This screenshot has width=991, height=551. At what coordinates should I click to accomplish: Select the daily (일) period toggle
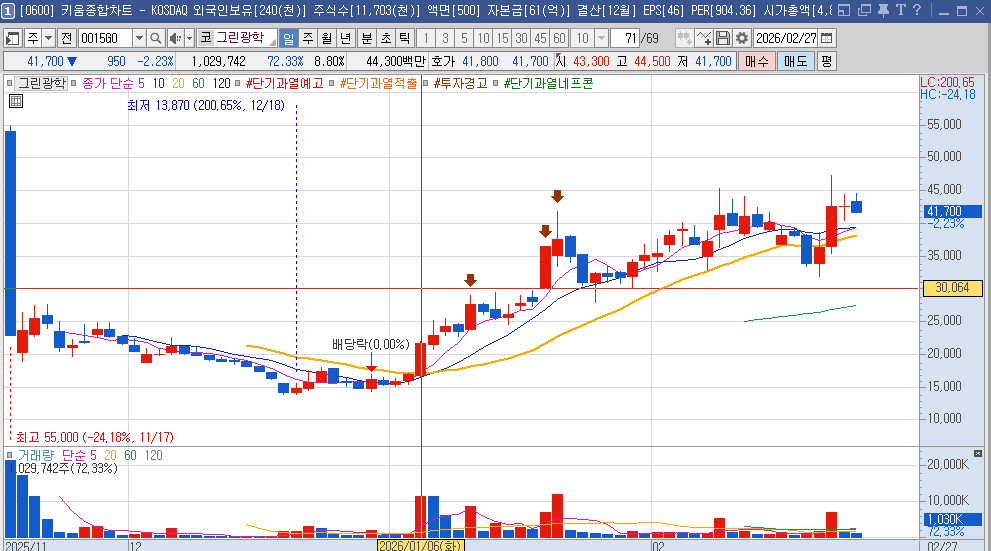pyautogui.click(x=288, y=38)
